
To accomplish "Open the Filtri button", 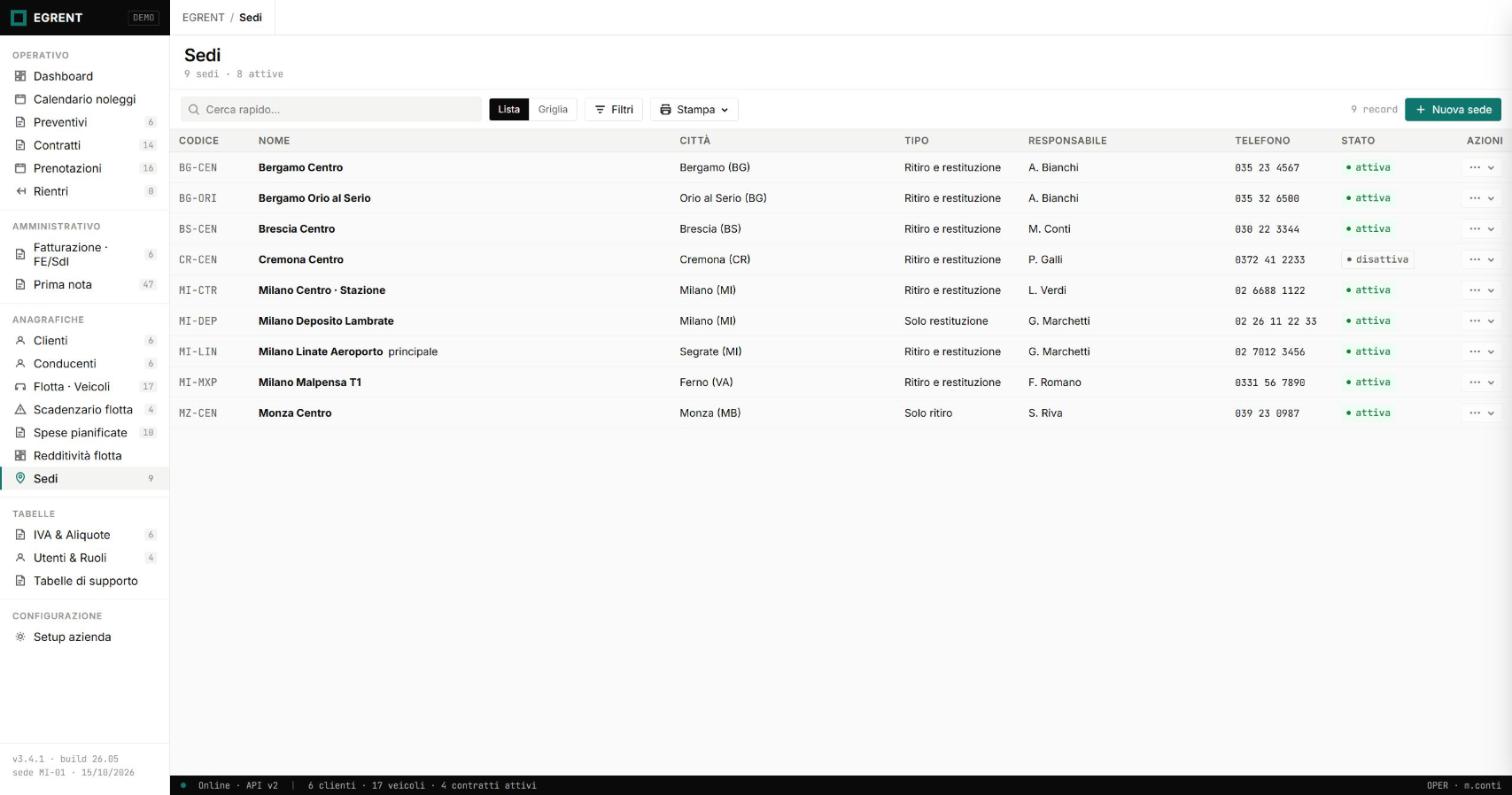I will coord(613,109).
